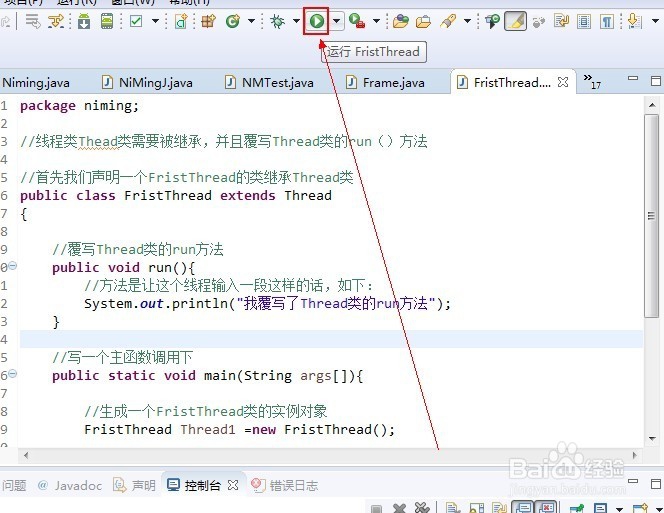
Task: Open the Android SDK Manager icon
Action: coord(84,21)
